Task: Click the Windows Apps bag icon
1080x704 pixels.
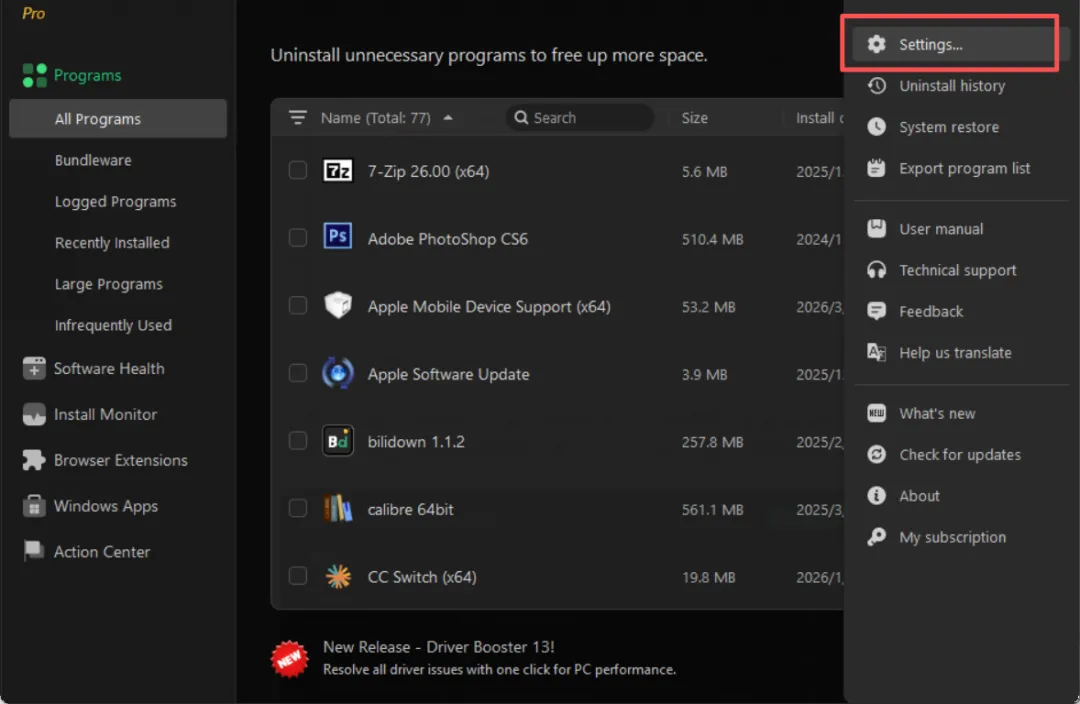Action: [34, 506]
